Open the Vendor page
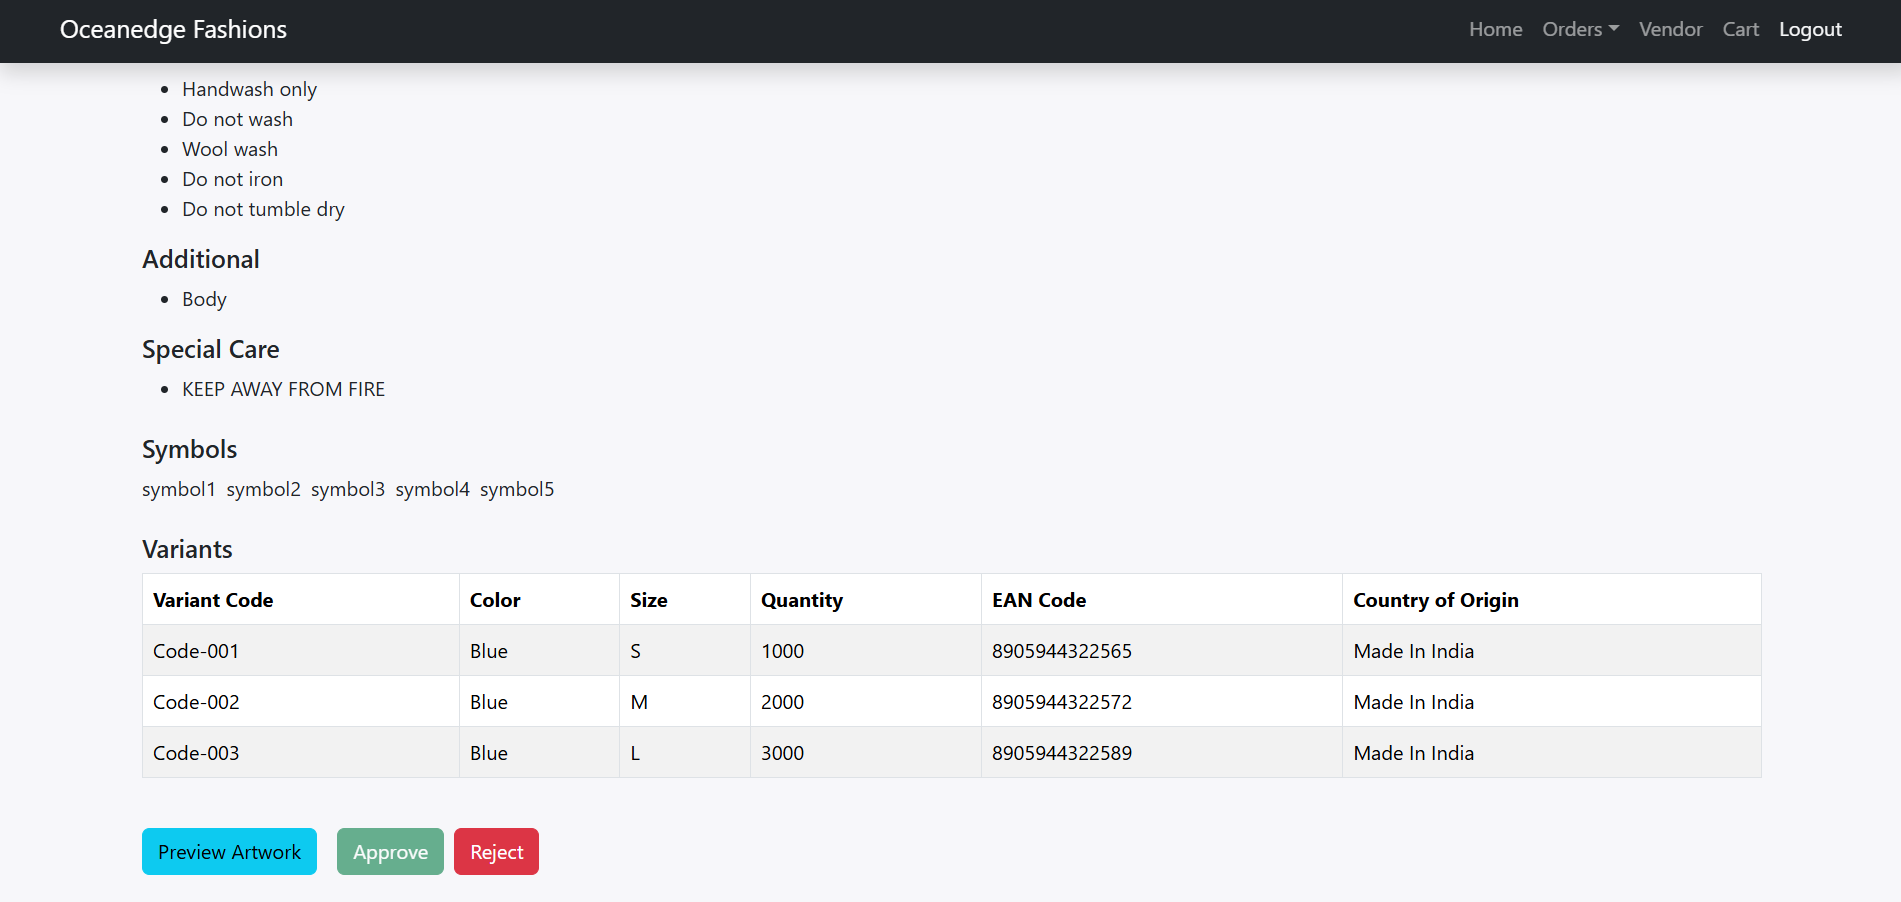The height and width of the screenshot is (902, 1901). [x=1670, y=30]
